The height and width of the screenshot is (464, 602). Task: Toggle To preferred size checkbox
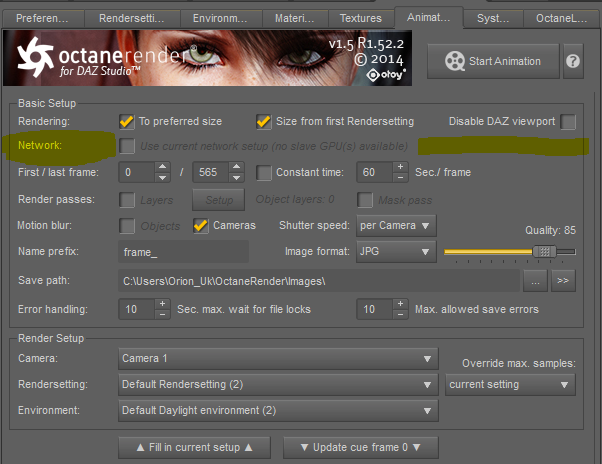(127, 122)
